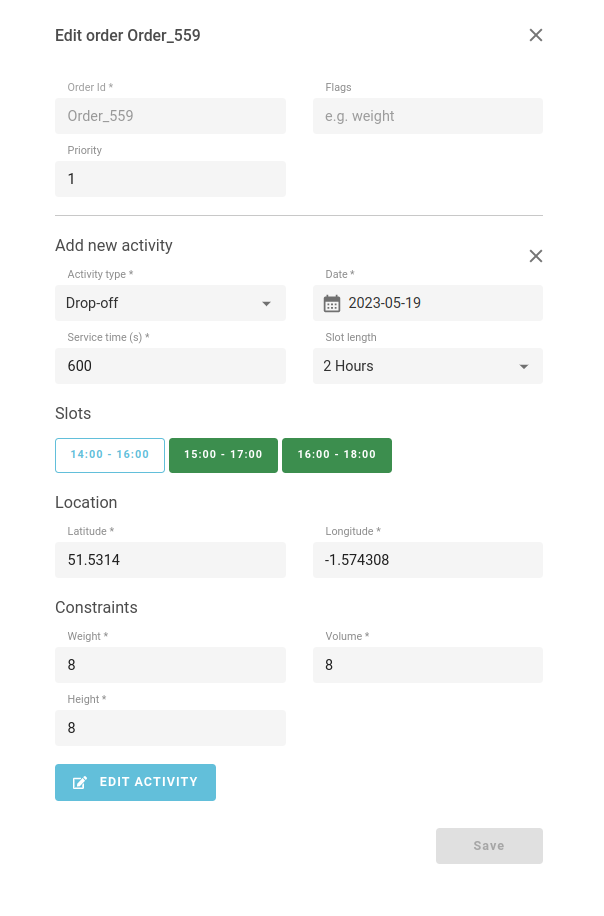
Task: Toggle the 16:00 - 18:00 slot
Action: (337, 455)
